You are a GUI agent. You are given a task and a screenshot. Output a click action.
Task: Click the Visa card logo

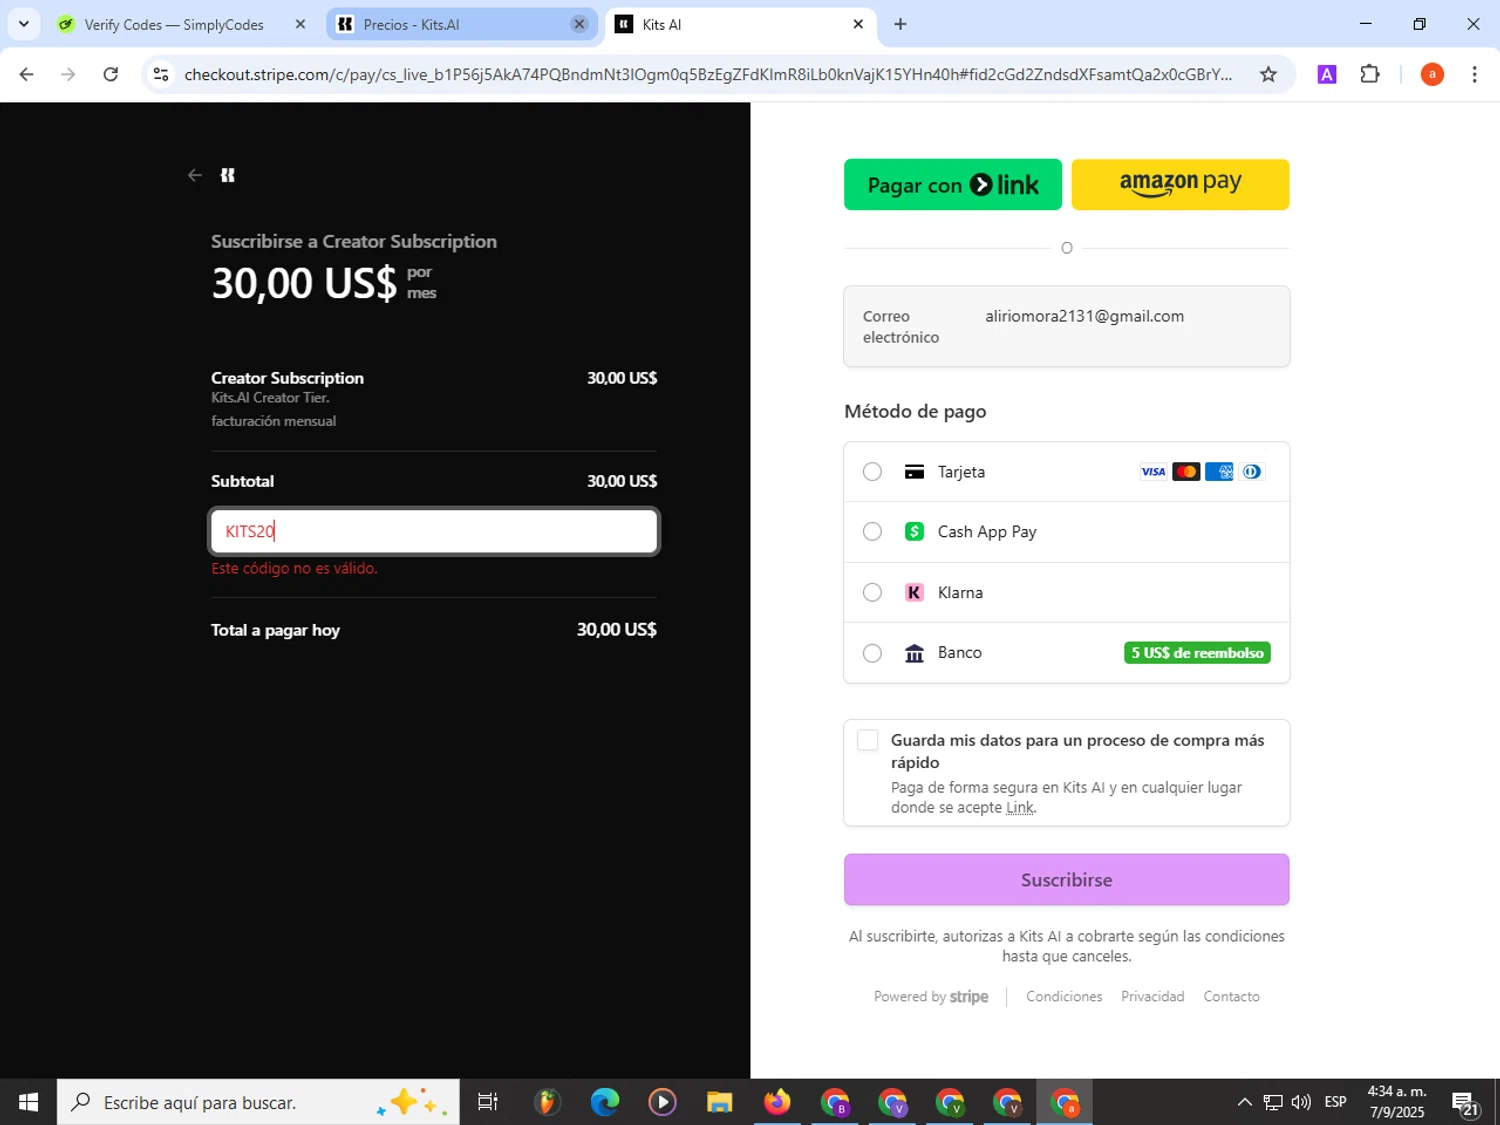click(x=1153, y=472)
